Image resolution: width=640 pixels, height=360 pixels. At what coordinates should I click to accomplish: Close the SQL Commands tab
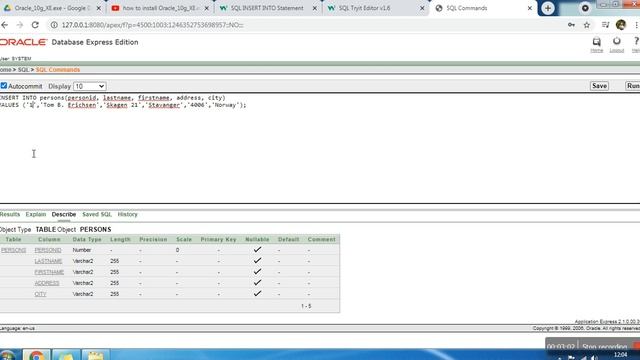click(530, 8)
